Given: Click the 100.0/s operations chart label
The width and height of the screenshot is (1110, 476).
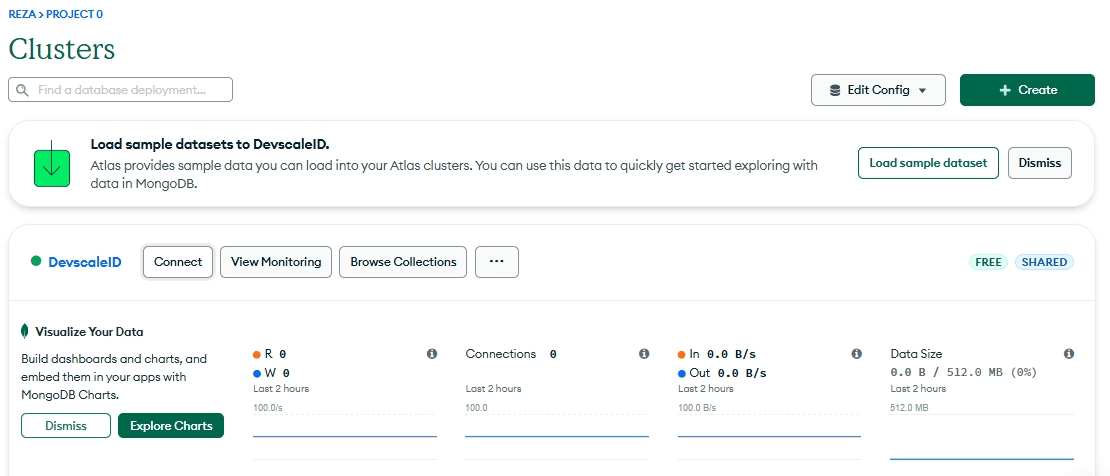Looking at the screenshot, I should tap(269, 408).
